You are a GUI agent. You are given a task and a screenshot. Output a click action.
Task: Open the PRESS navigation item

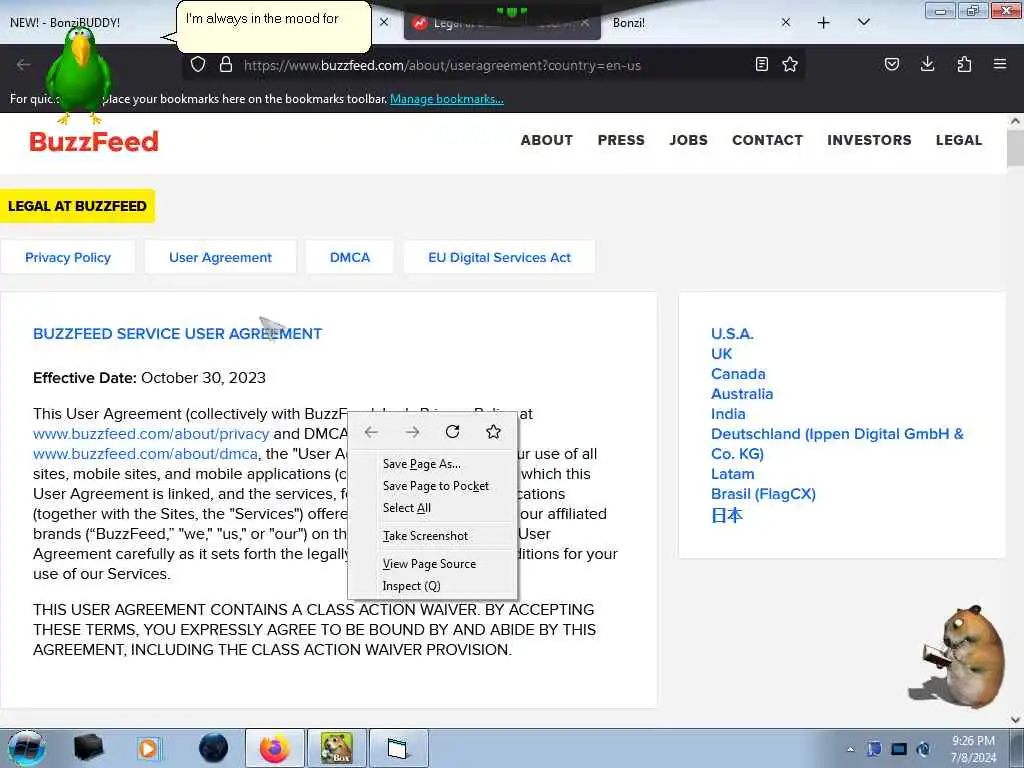click(x=621, y=140)
